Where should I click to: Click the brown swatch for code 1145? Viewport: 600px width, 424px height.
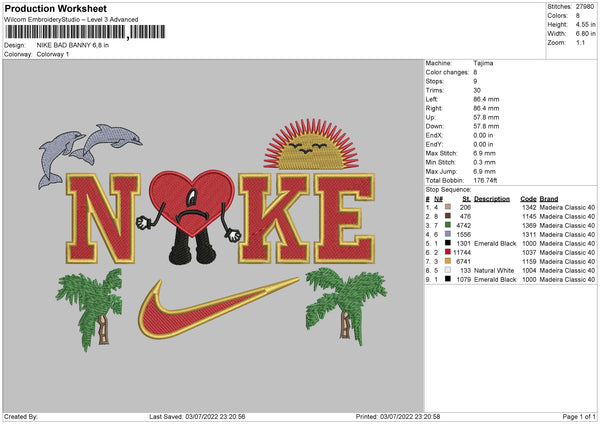point(447,216)
